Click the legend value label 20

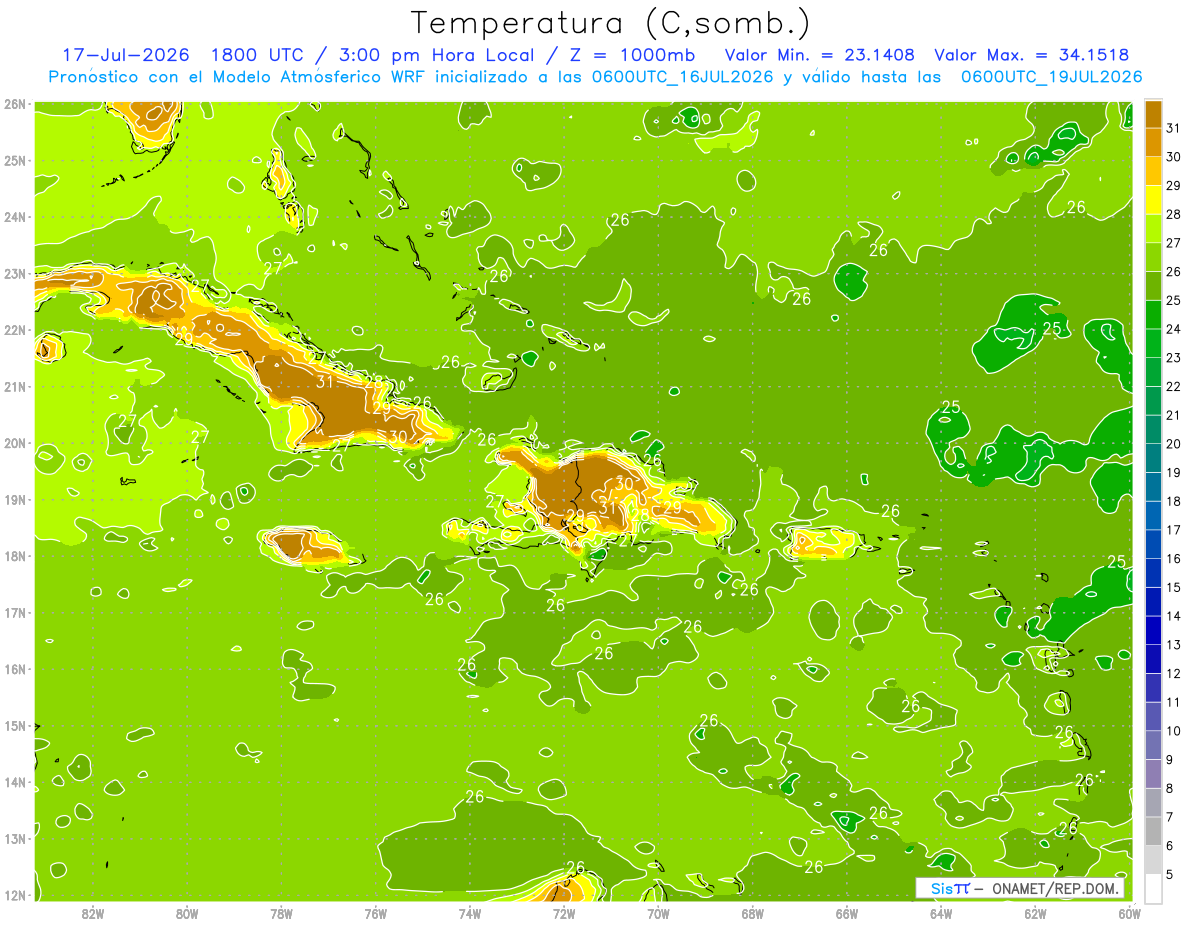[x=1173, y=444]
